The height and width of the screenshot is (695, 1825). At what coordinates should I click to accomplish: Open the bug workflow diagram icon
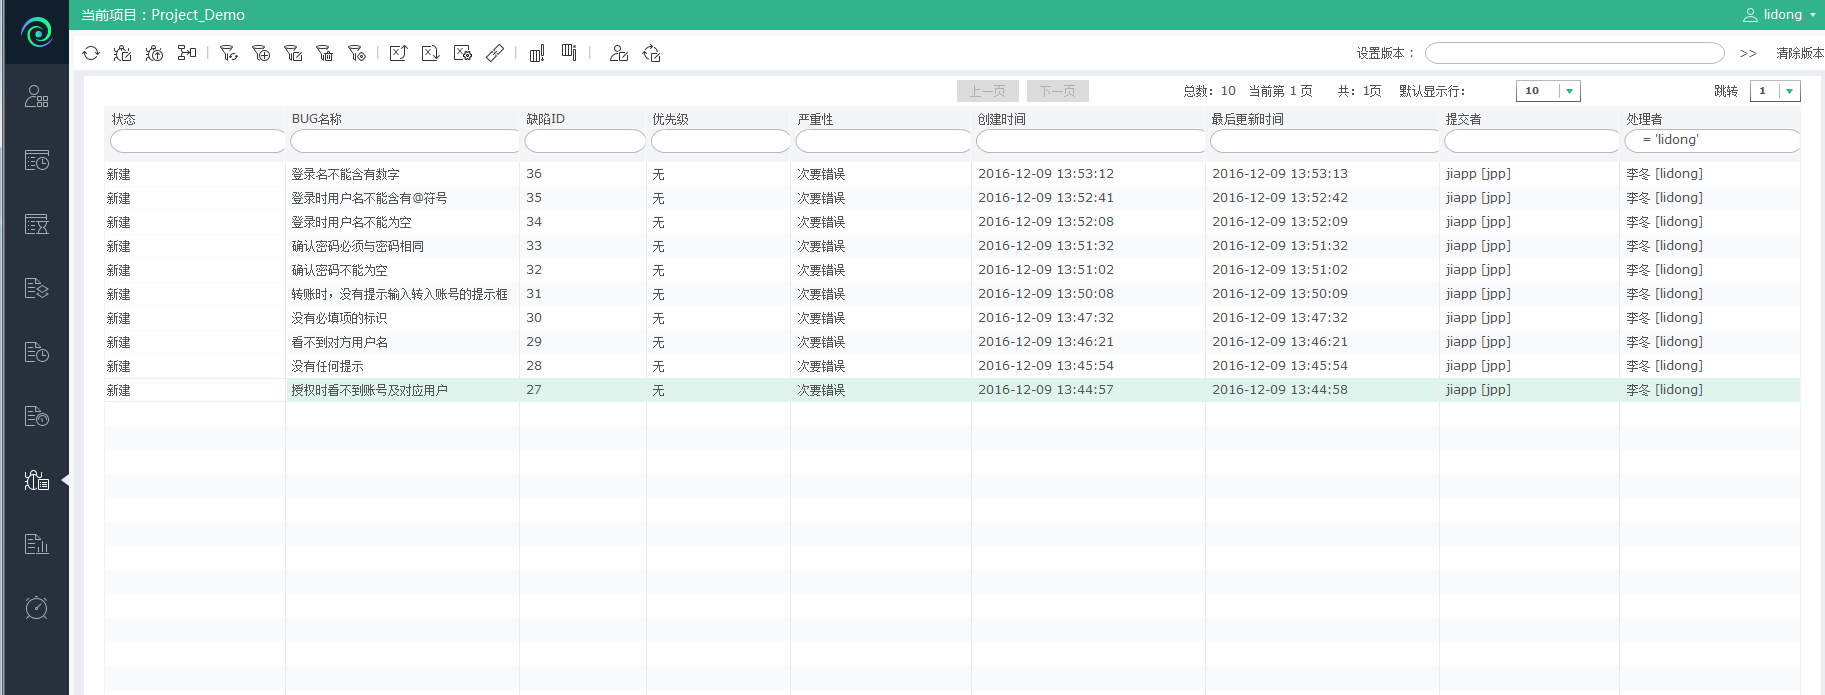pos(187,53)
